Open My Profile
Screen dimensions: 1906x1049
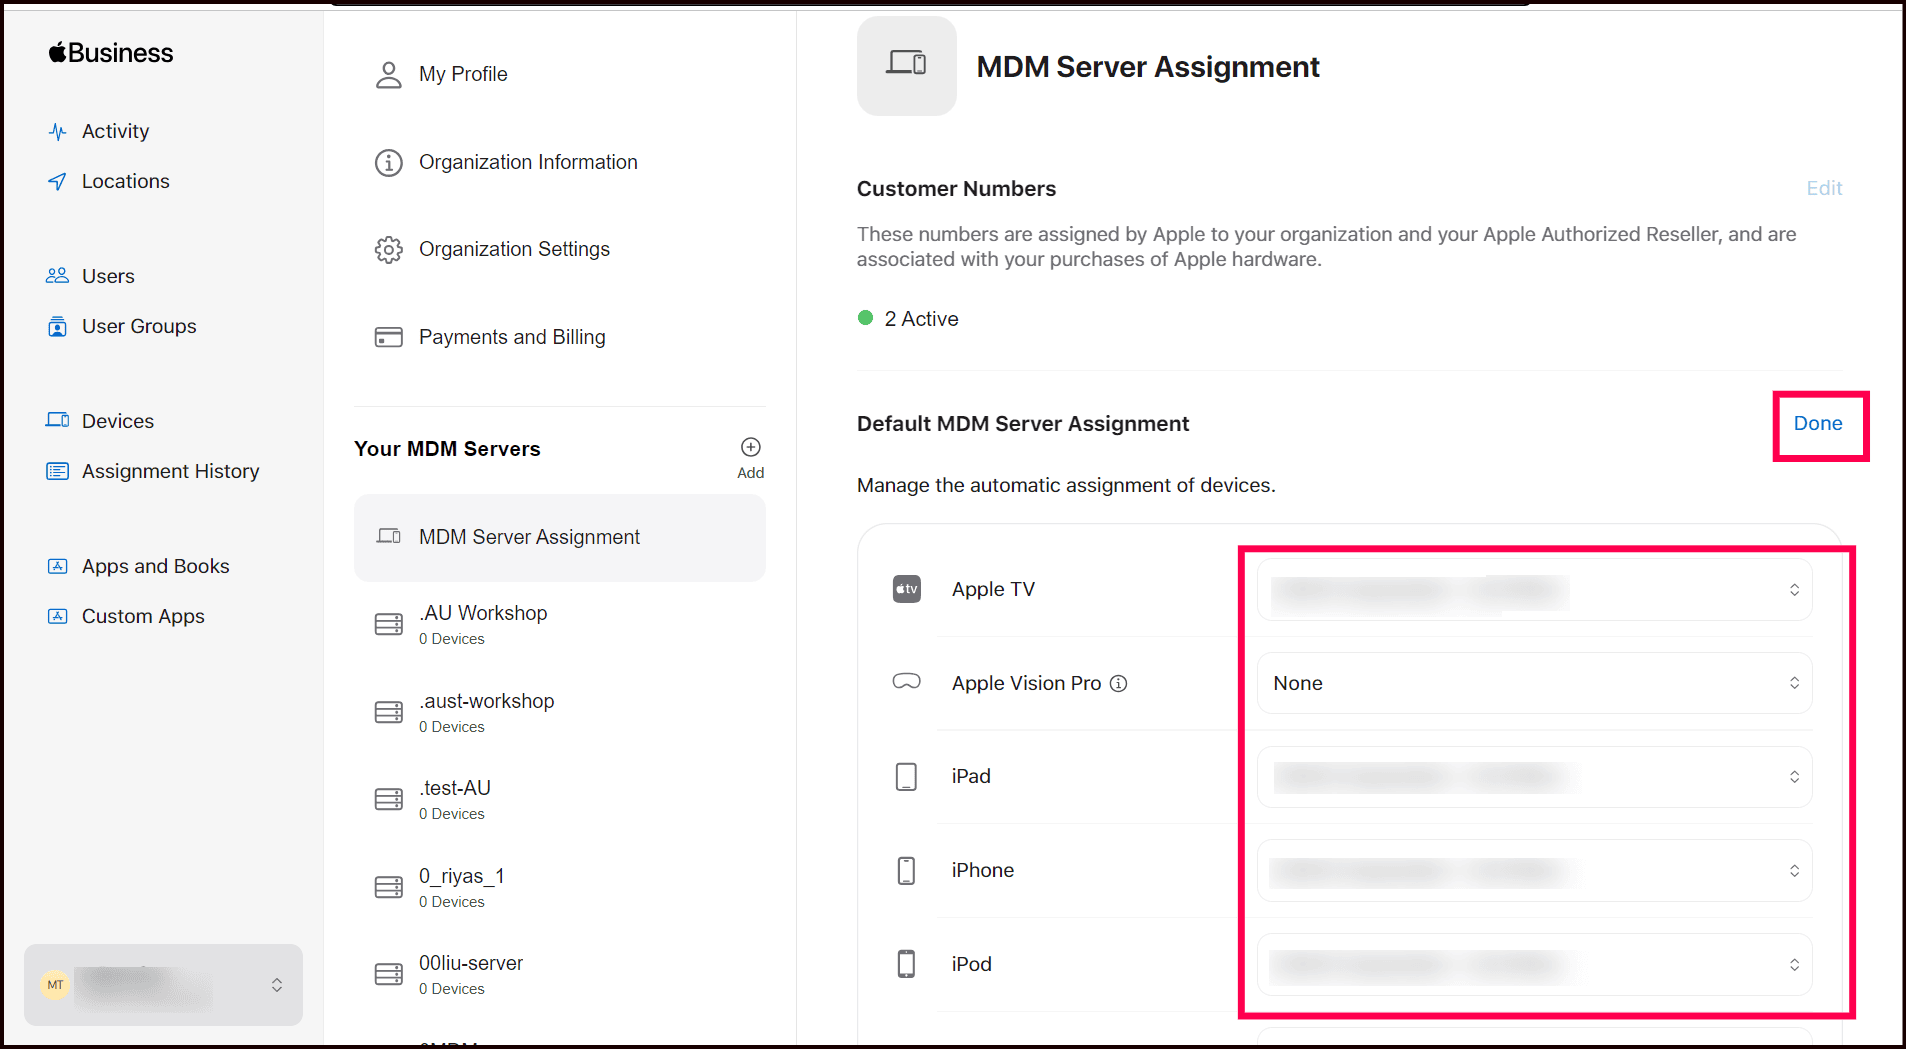(x=463, y=75)
